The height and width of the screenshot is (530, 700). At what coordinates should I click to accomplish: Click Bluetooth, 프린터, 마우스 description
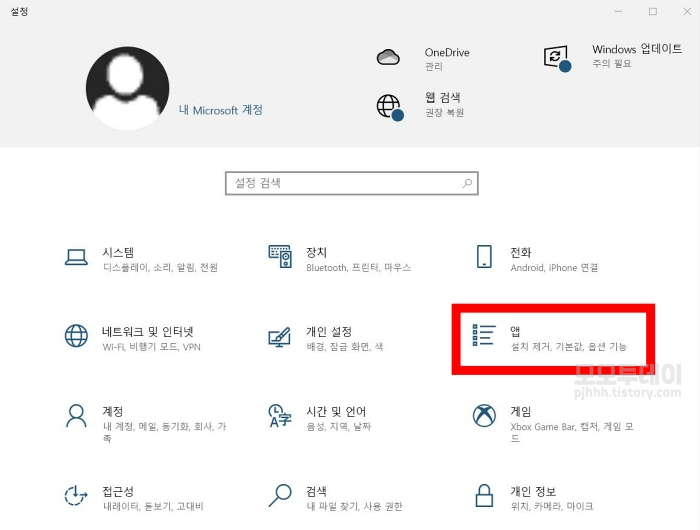click(358, 267)
